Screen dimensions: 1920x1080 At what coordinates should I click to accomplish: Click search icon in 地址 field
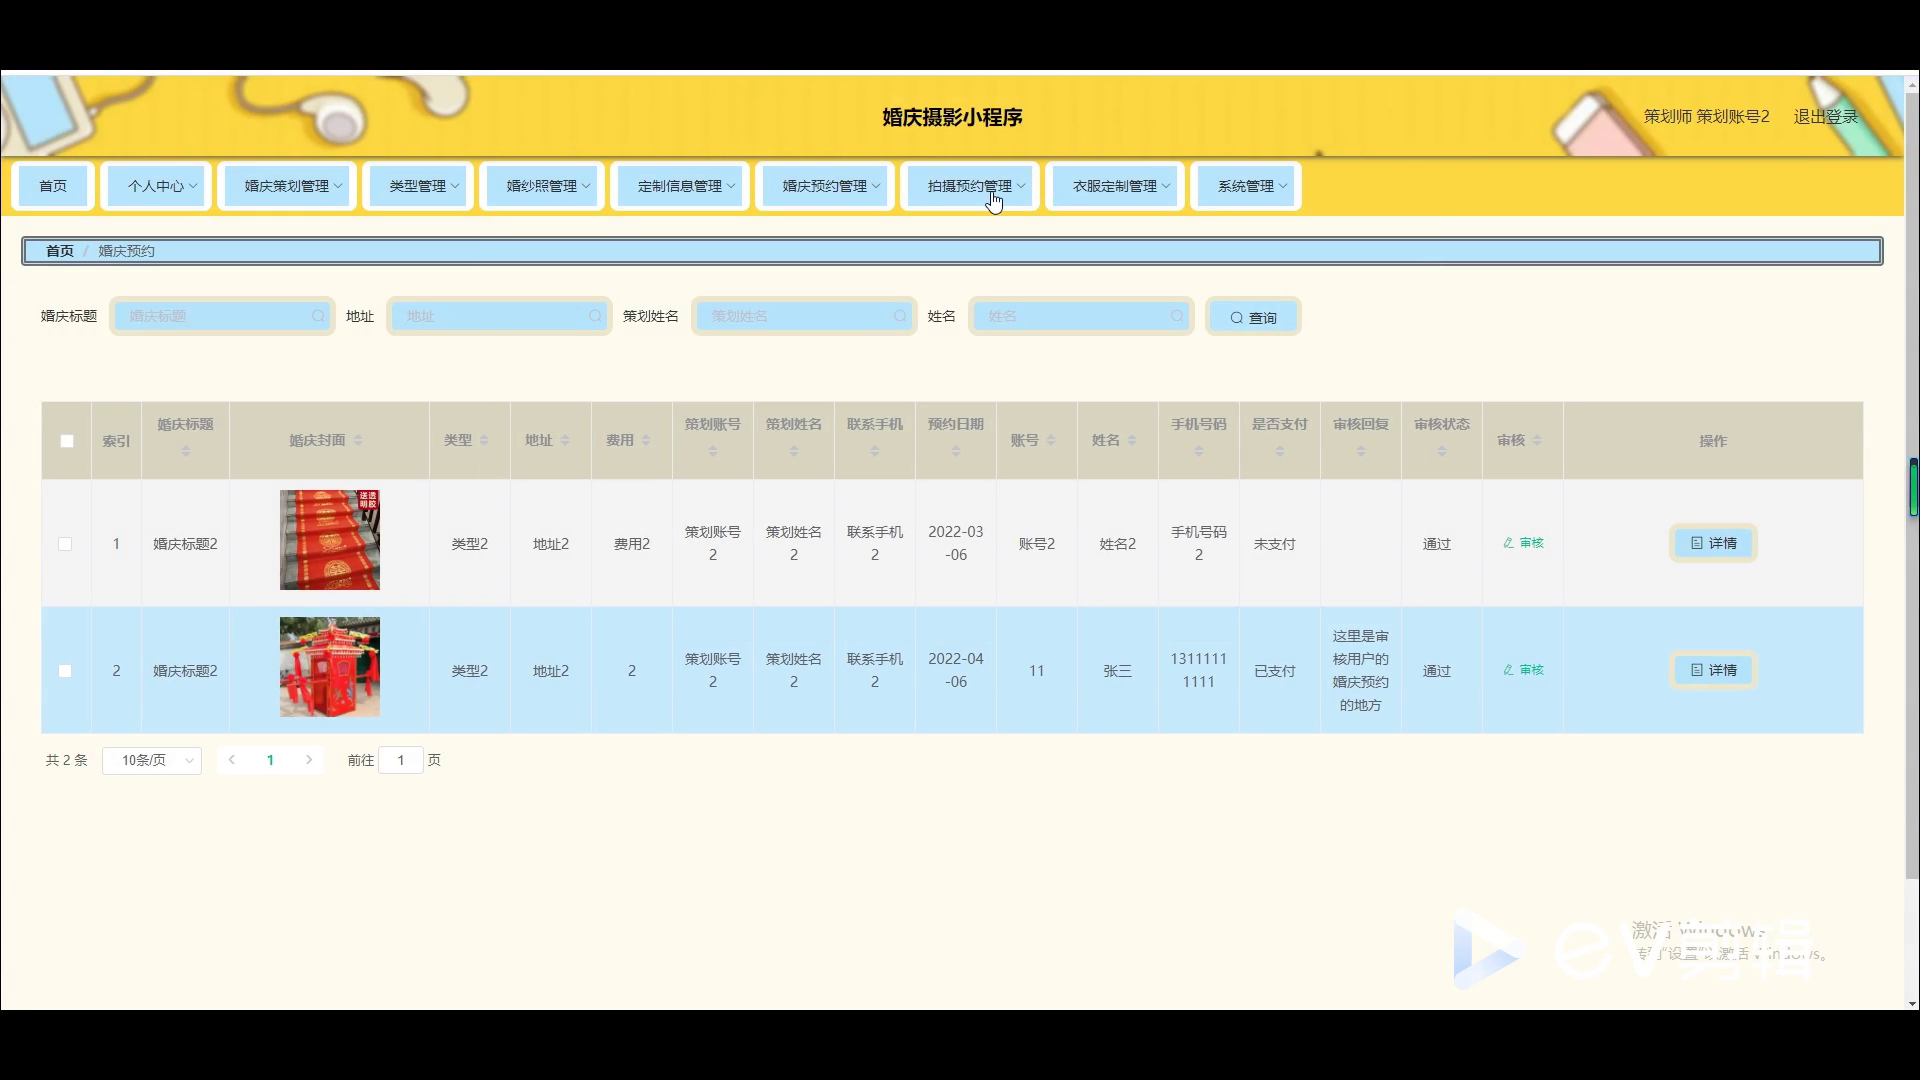point(595,316)
